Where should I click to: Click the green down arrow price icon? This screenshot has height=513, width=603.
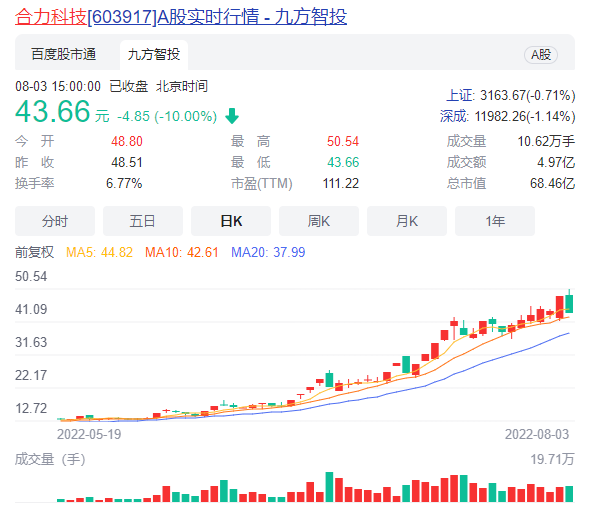(x=232, y=115)
